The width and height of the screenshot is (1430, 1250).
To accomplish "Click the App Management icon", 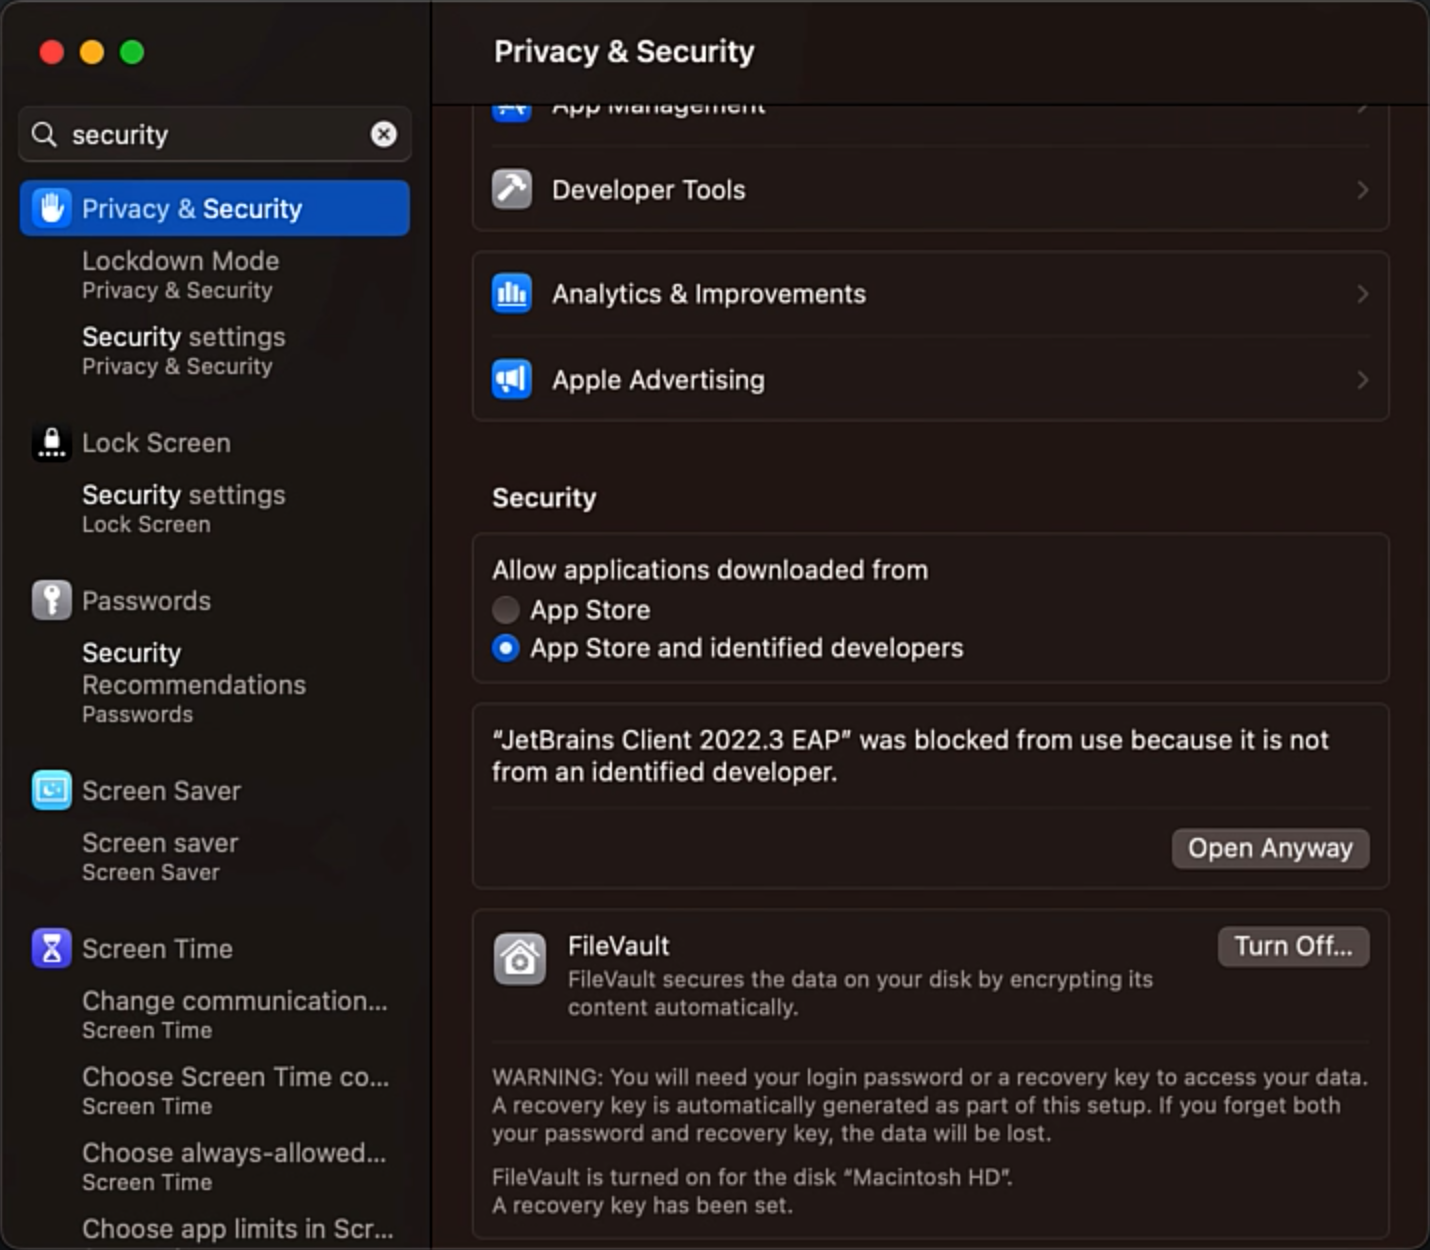I will (x=512, y=107).
